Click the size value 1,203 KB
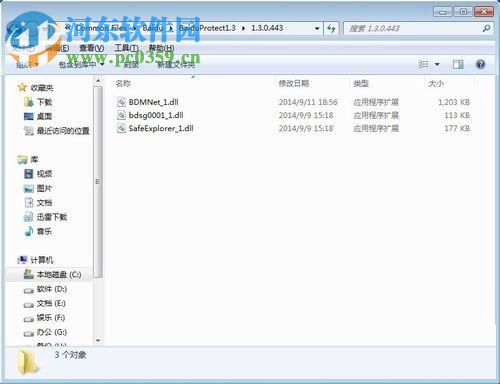This screenshot has height=384, width=500. tap(454, 102)
